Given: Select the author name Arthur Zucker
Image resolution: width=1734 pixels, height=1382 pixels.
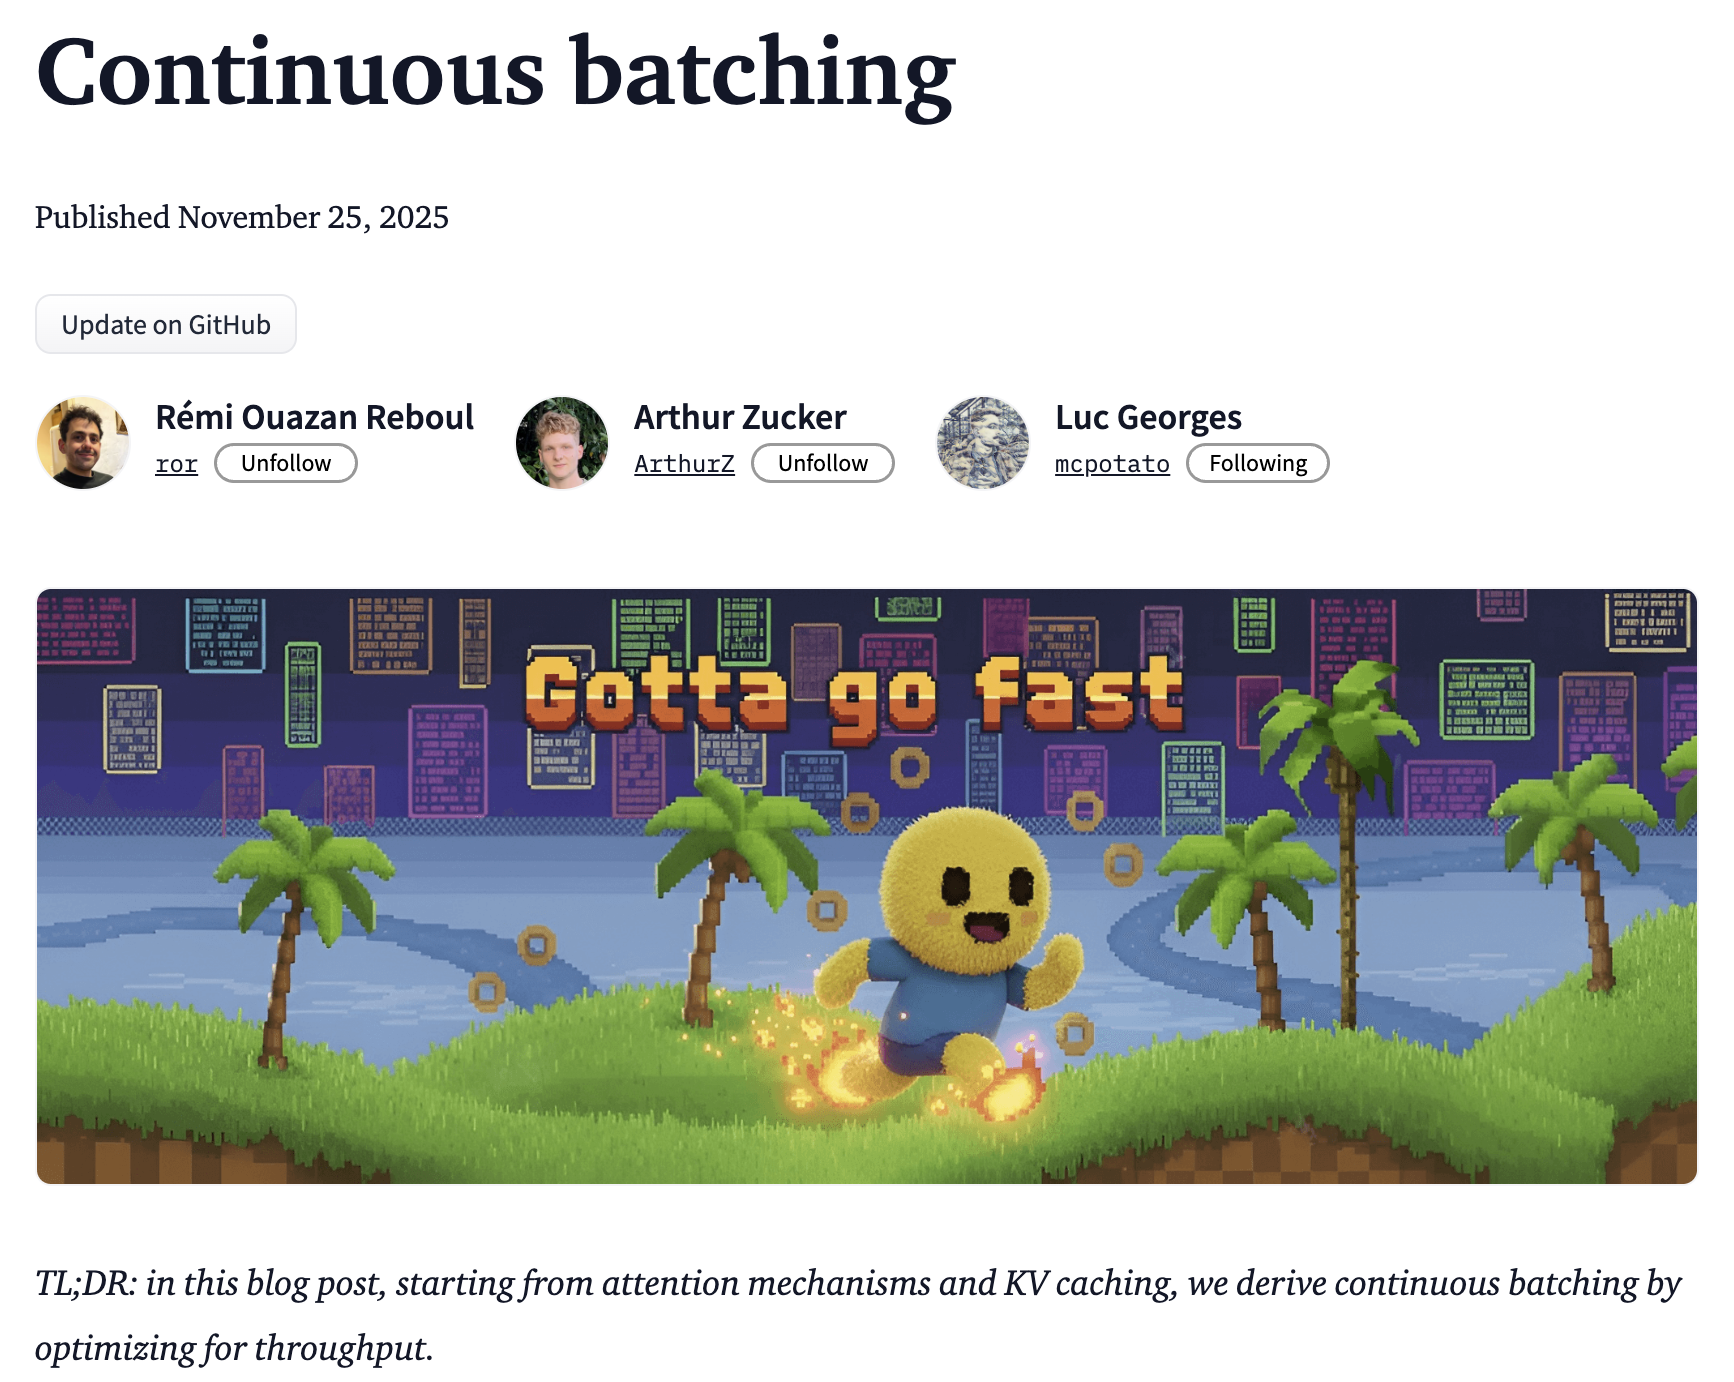Looking at the screenshot, I should (740, 417).
